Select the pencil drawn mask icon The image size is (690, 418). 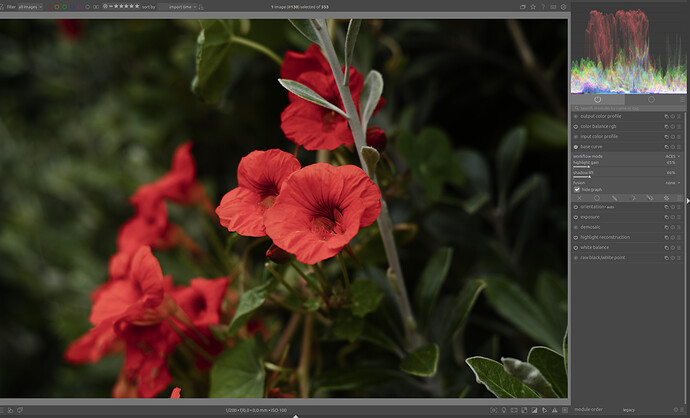pos(613,198)
